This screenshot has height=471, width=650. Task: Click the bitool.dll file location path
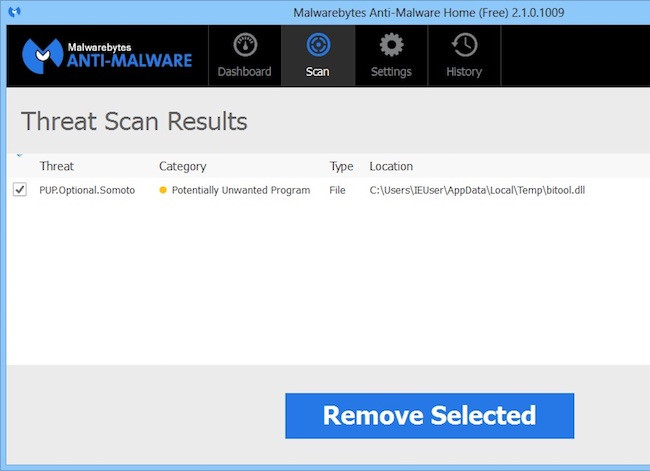[476, 190]
